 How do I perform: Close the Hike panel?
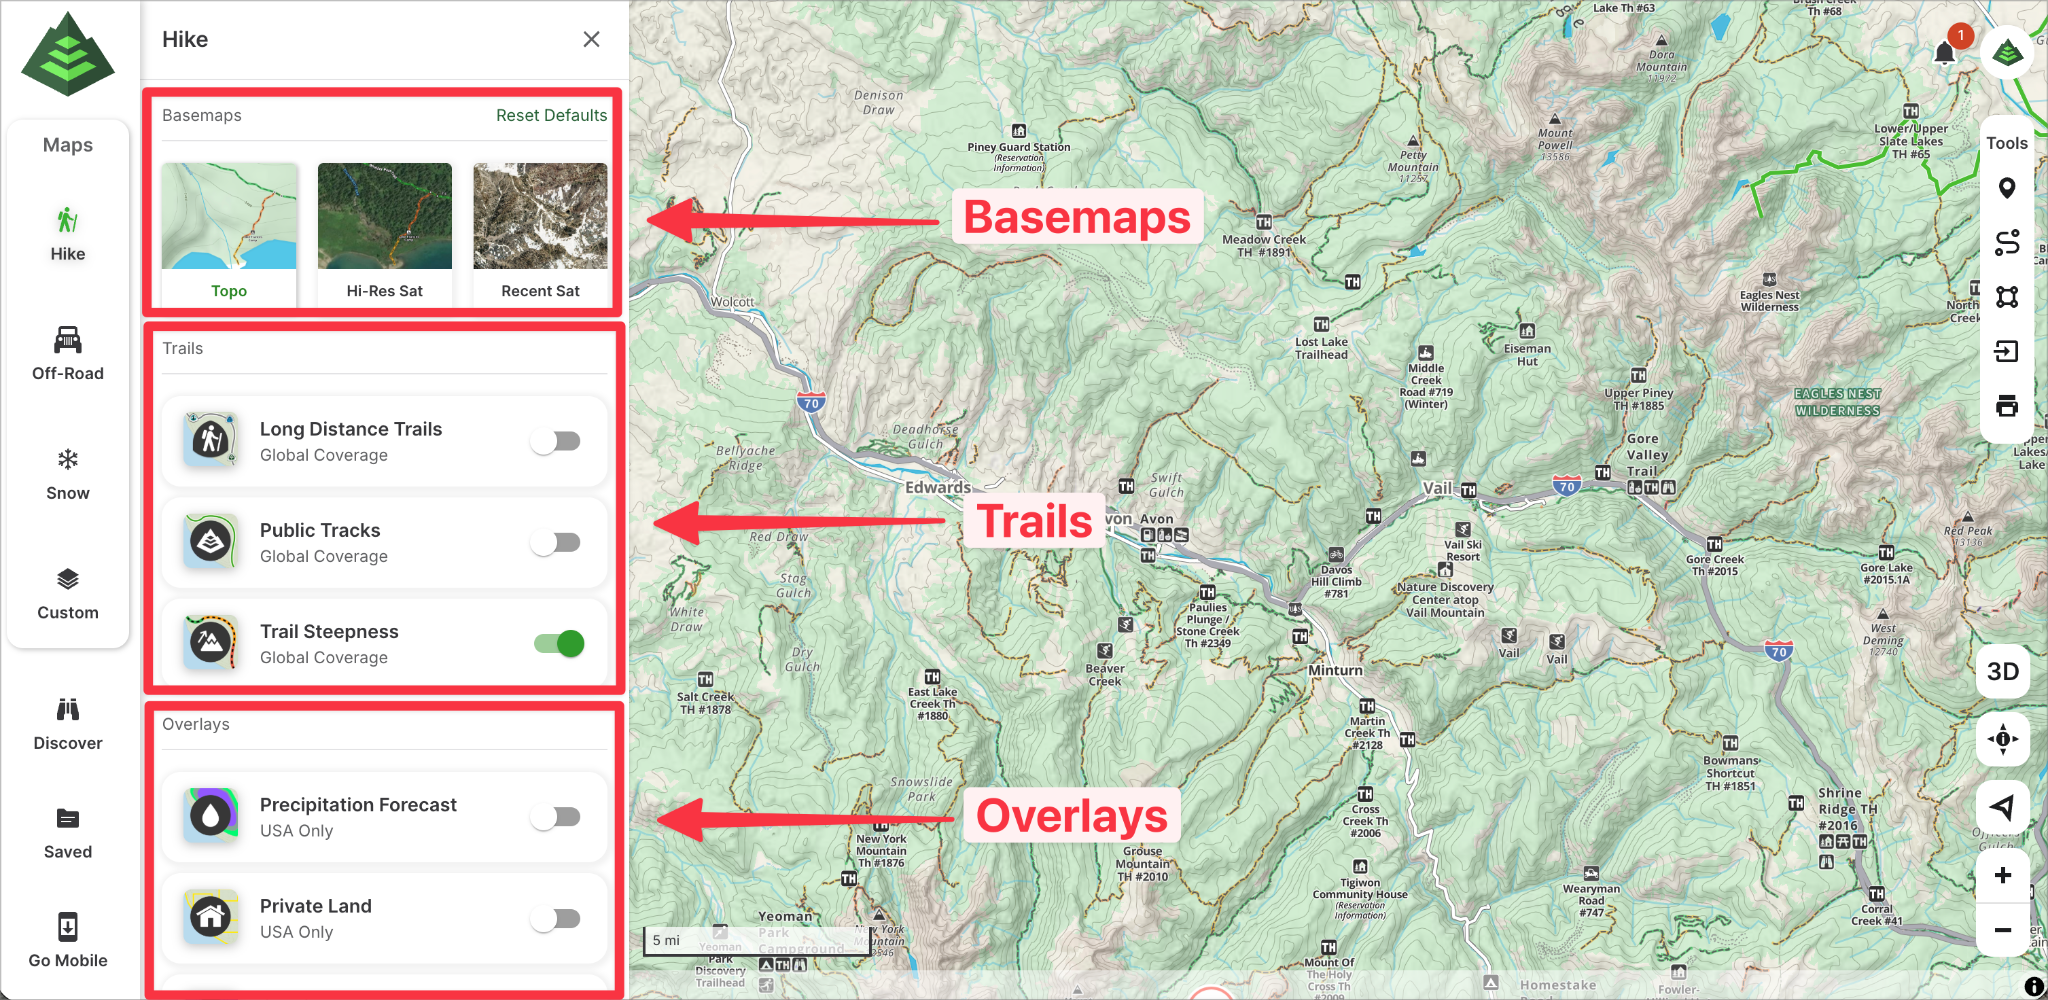[591, 39]
